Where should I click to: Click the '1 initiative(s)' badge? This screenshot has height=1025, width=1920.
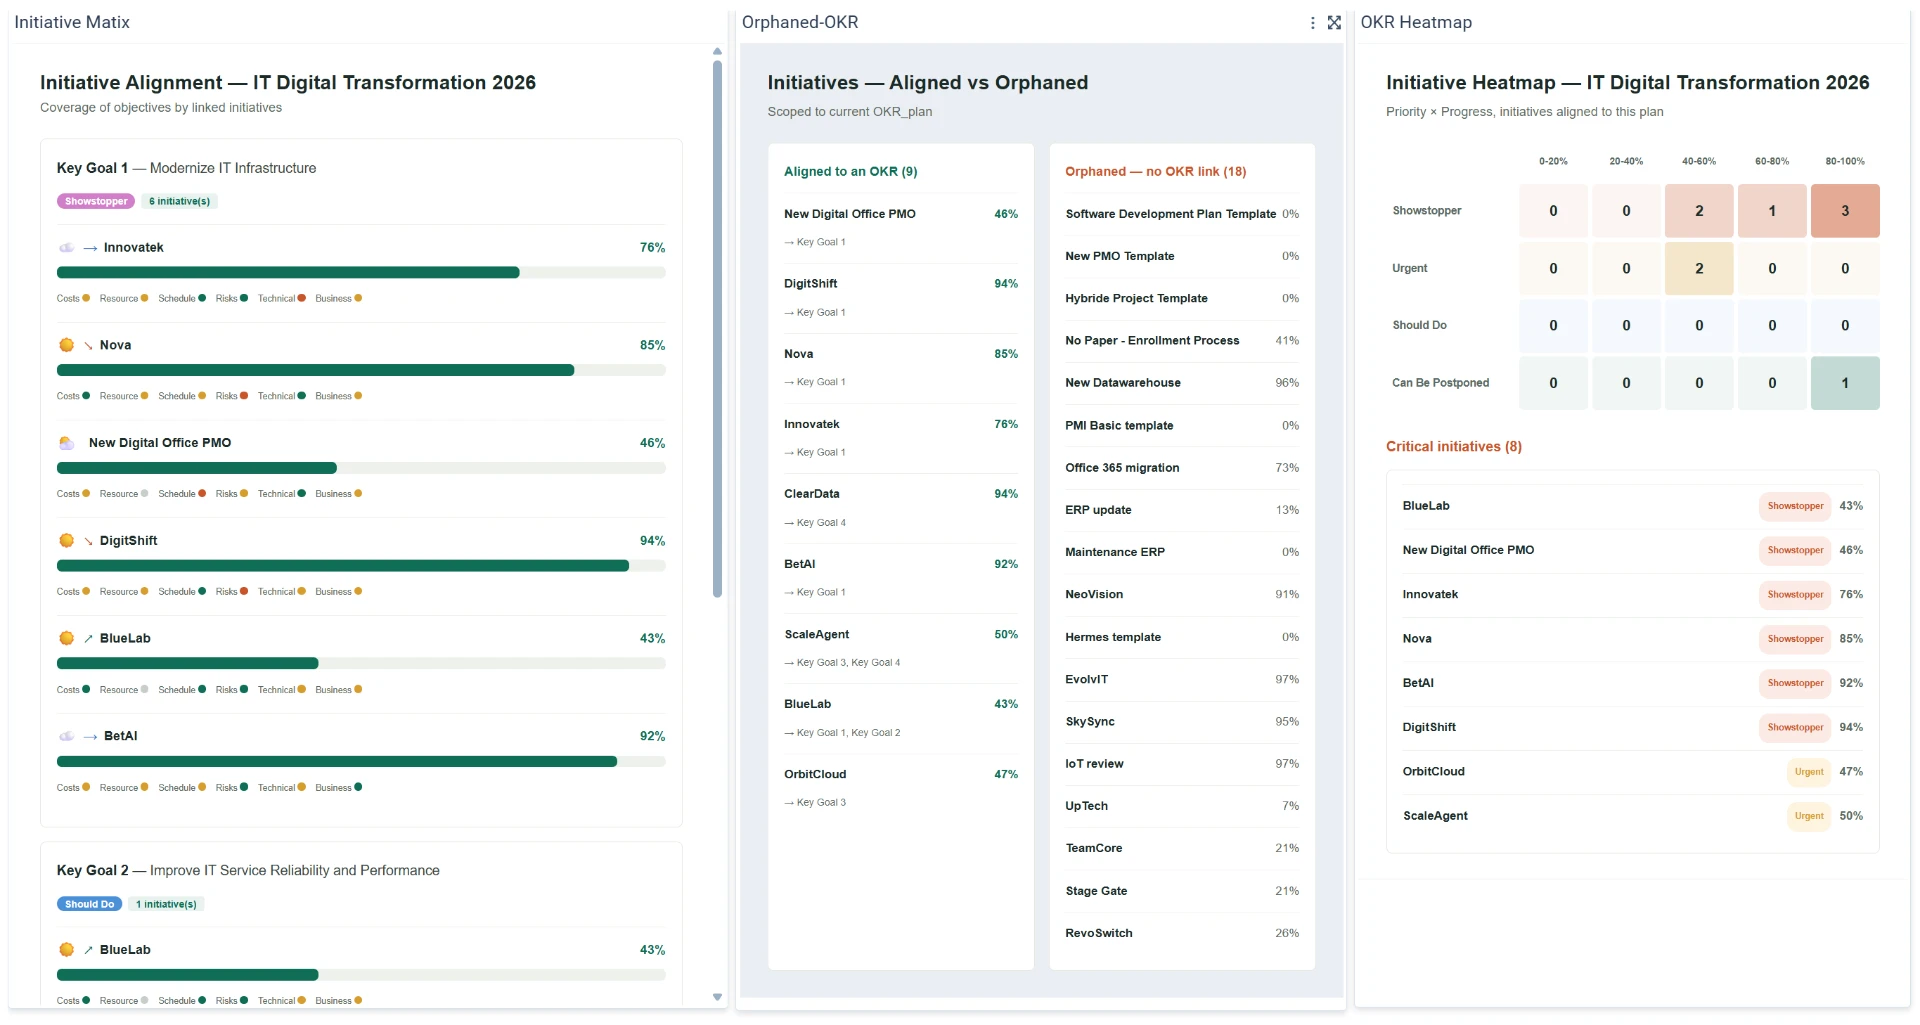click(x=166, y=904)
